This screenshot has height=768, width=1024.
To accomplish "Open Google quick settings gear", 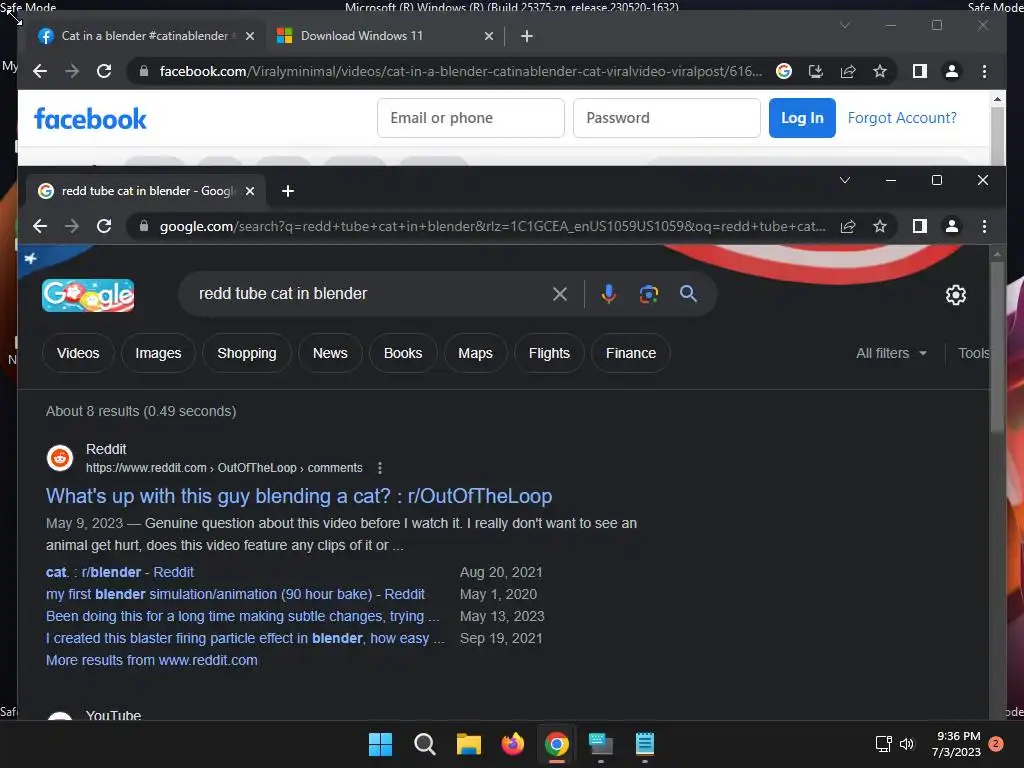I will tap(955, 295).
